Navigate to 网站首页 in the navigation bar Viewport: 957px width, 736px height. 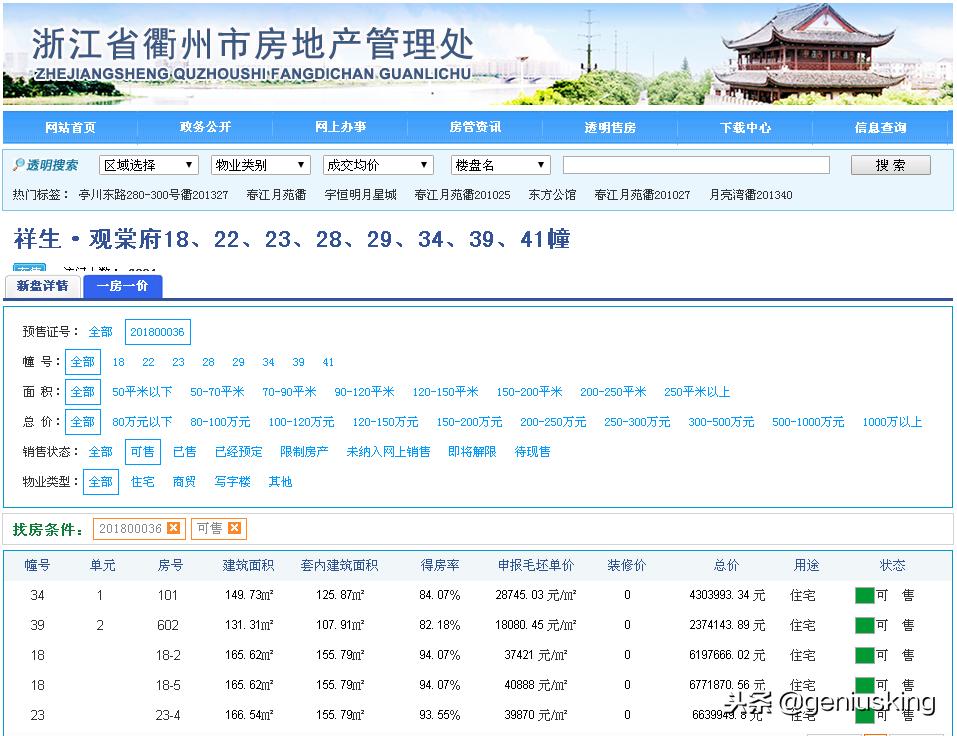click(70, 127)
